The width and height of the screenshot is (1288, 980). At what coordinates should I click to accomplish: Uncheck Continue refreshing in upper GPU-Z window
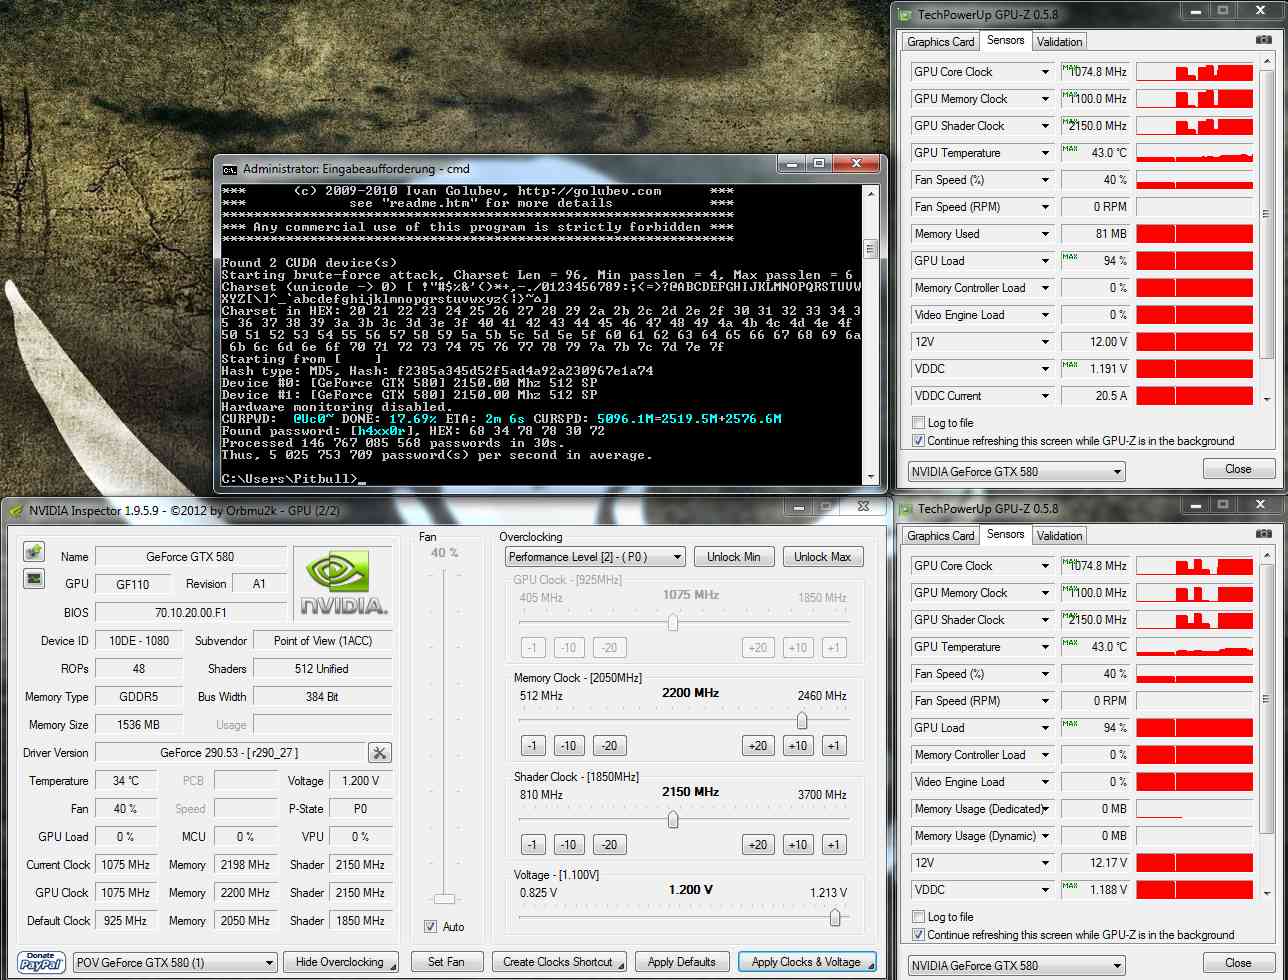(919, 440)
